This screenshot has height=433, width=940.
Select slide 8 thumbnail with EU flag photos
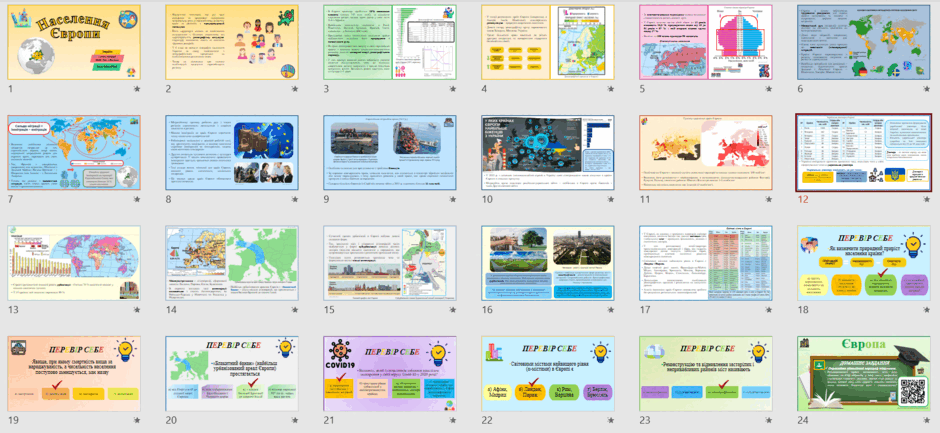232,153
